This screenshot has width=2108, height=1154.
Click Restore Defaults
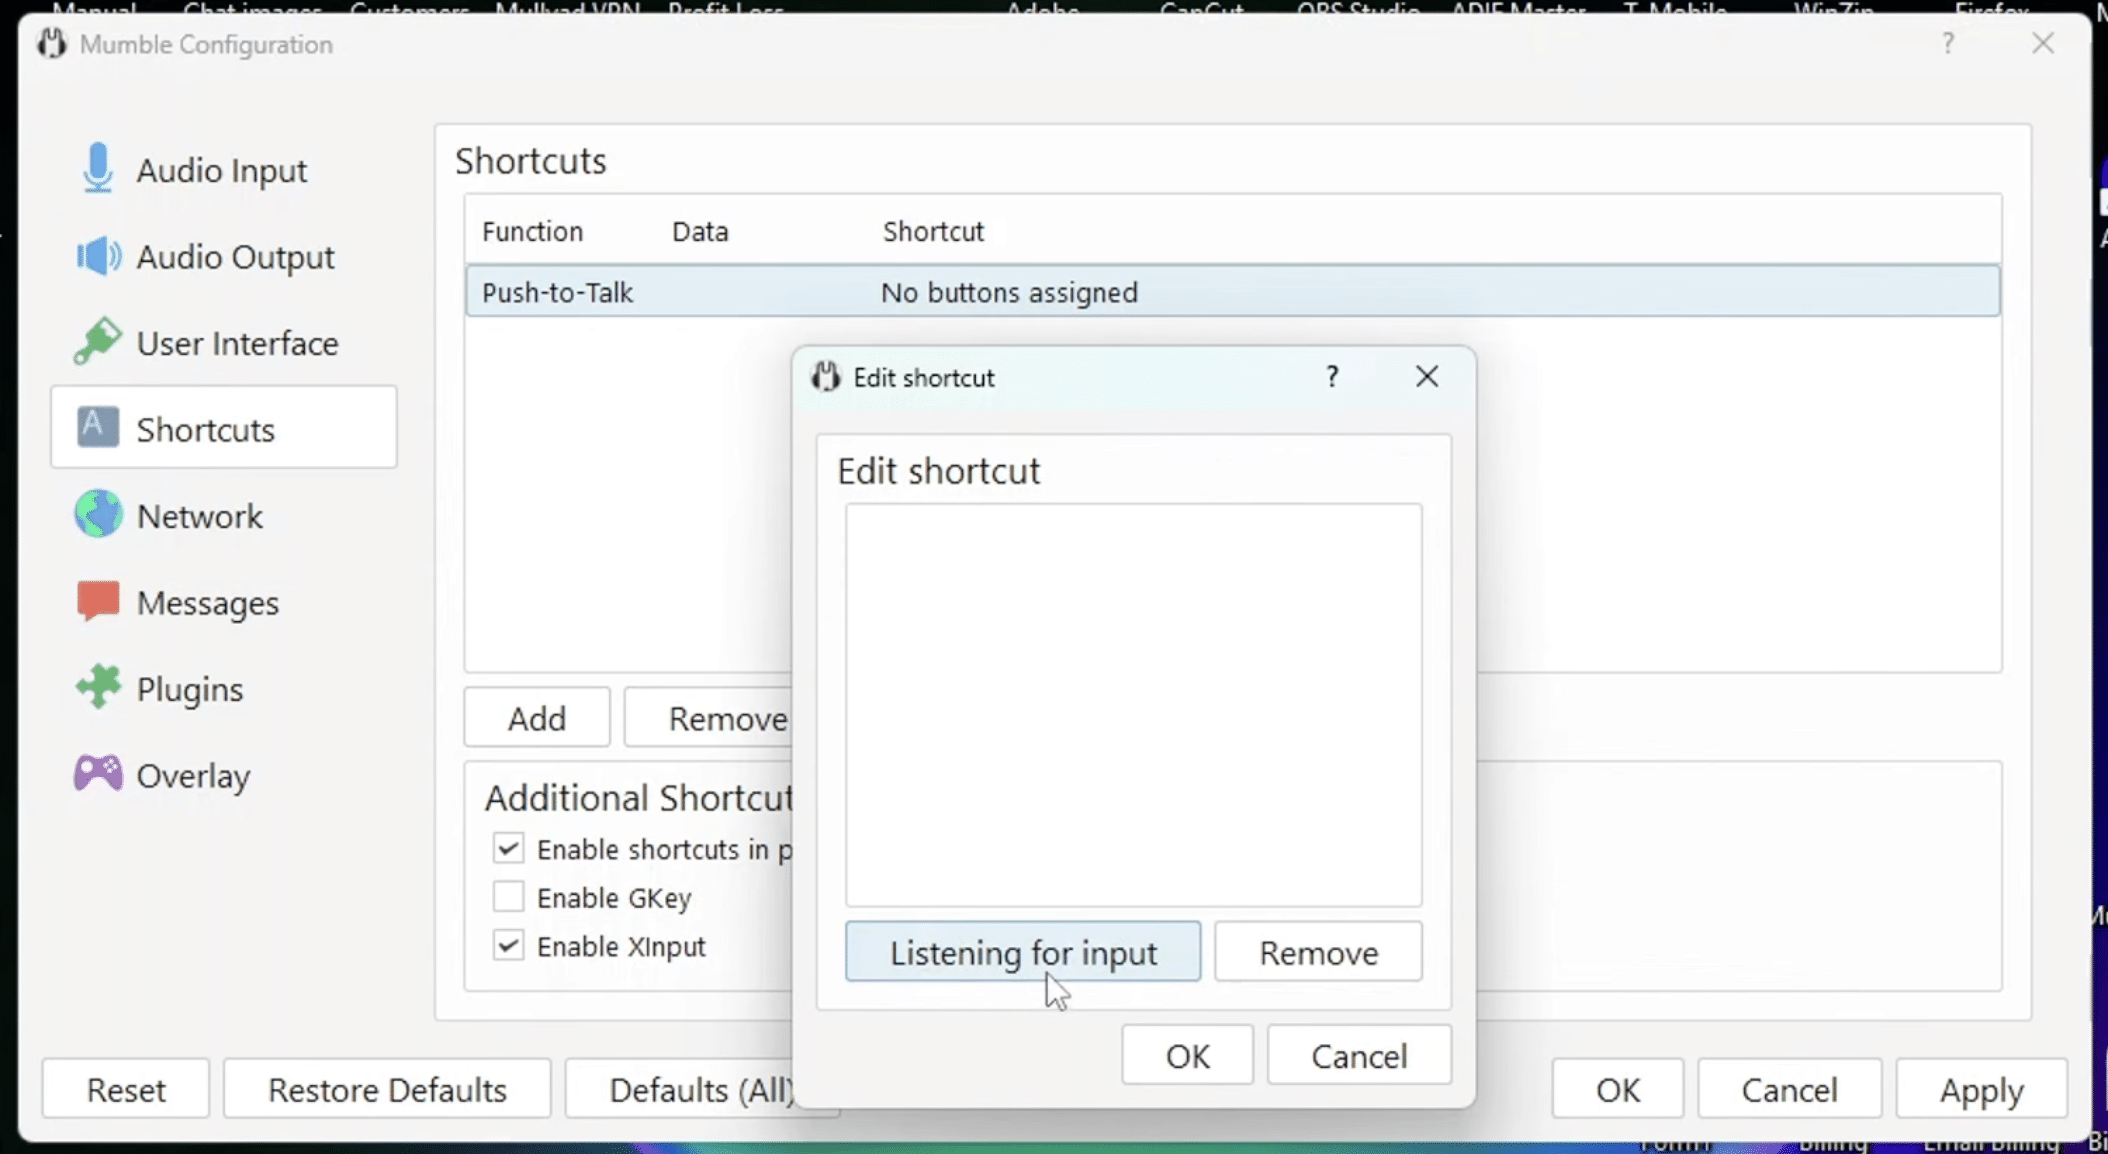tap(387, 1089)
